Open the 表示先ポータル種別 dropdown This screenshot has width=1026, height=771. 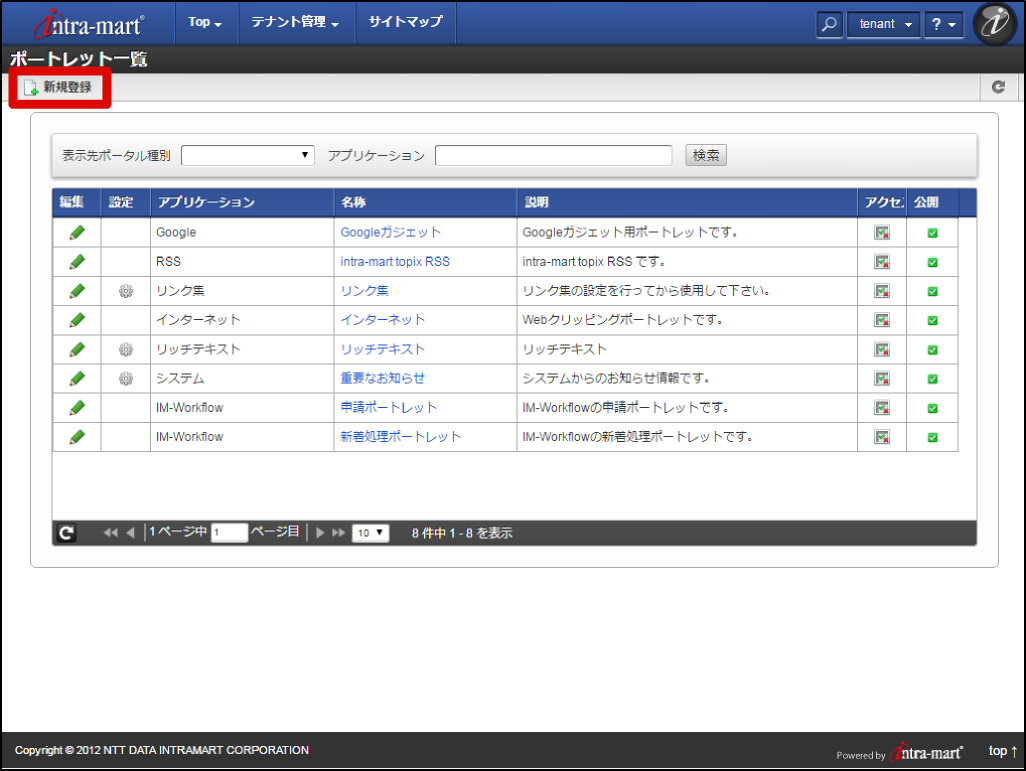point(247,155)
